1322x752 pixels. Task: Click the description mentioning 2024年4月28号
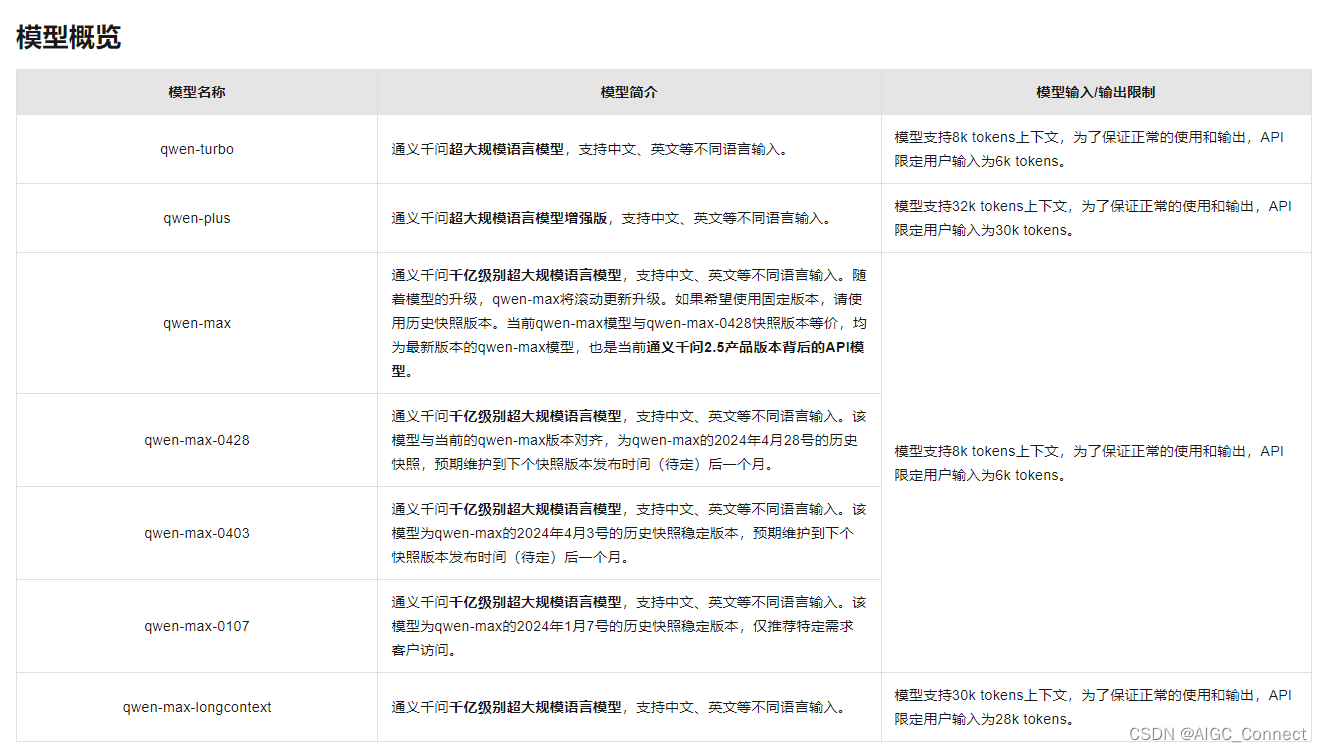pos(629,440)
